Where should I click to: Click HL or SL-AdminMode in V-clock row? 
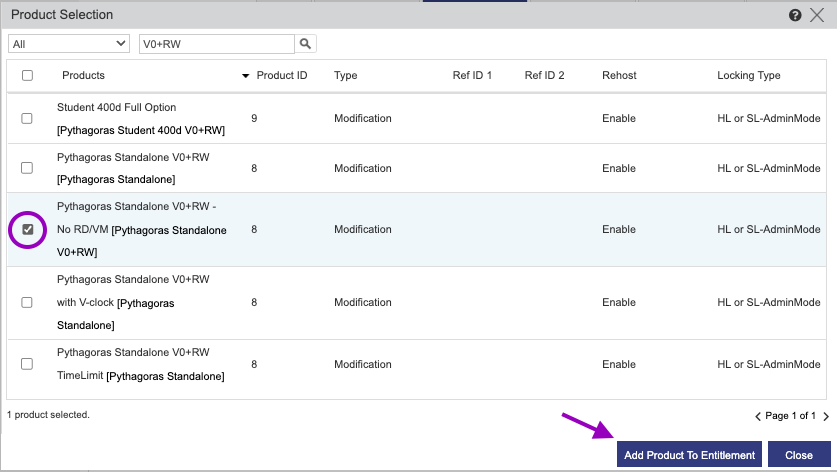[769, 303]
